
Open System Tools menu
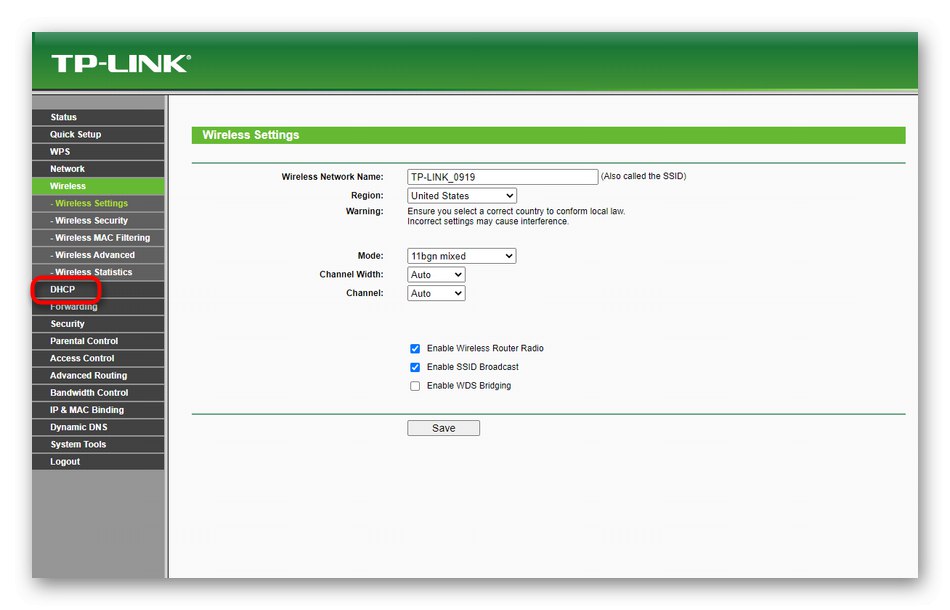click(98, 445)
